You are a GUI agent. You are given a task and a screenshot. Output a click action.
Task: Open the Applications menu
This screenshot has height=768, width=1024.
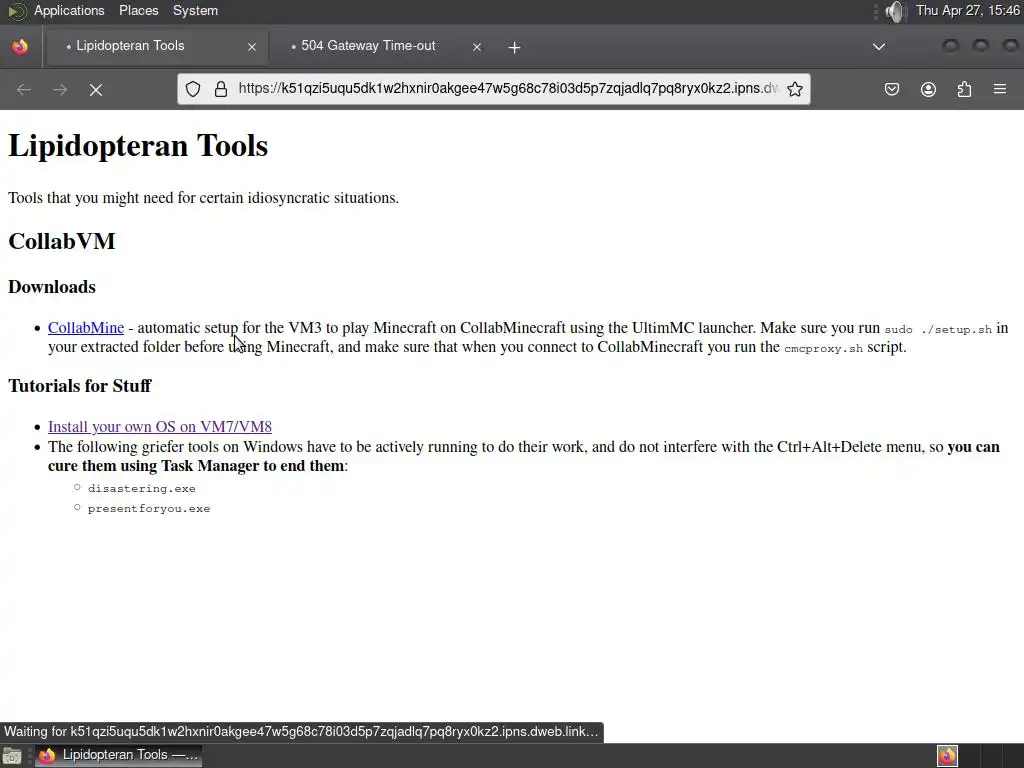click(69, 10)
